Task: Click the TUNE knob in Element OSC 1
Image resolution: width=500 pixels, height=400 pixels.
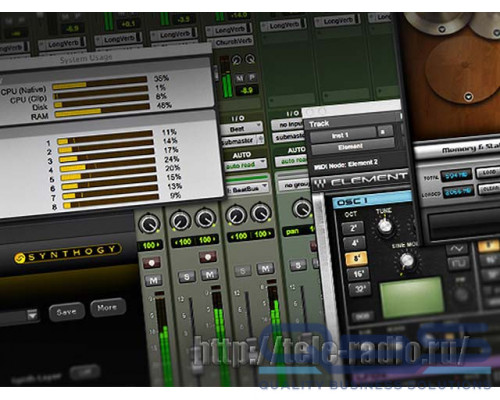Action: click(x=385, y=226)
